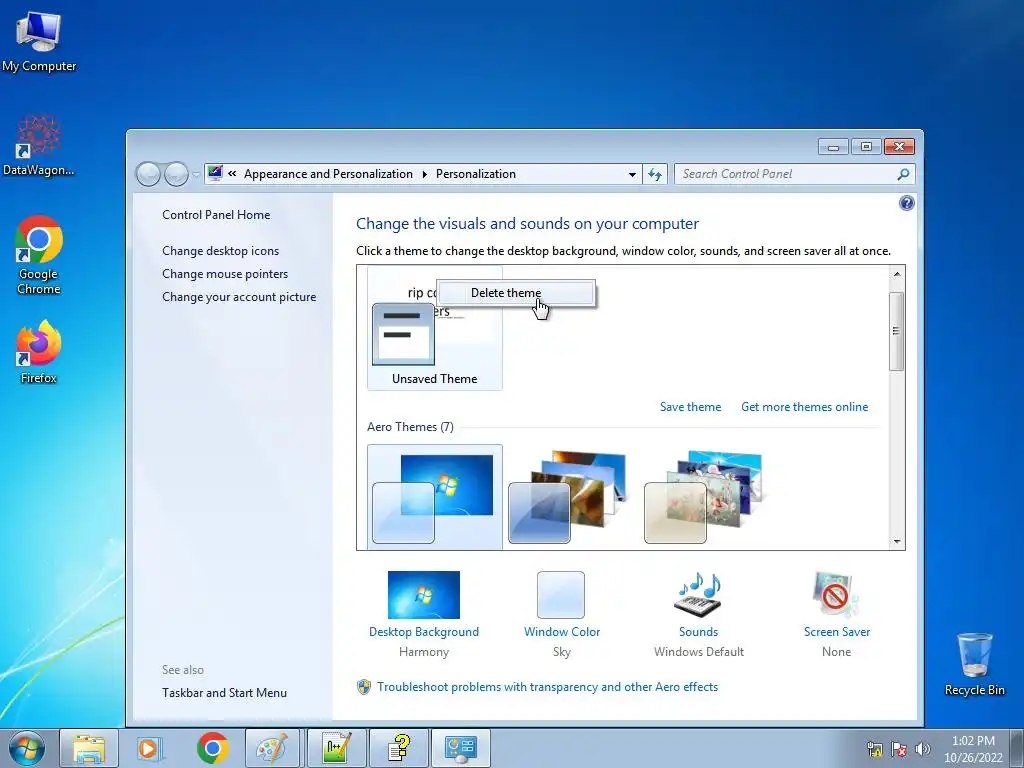Click the Personalization breadcrumb
1024x768 pixels.
[475, 174]
